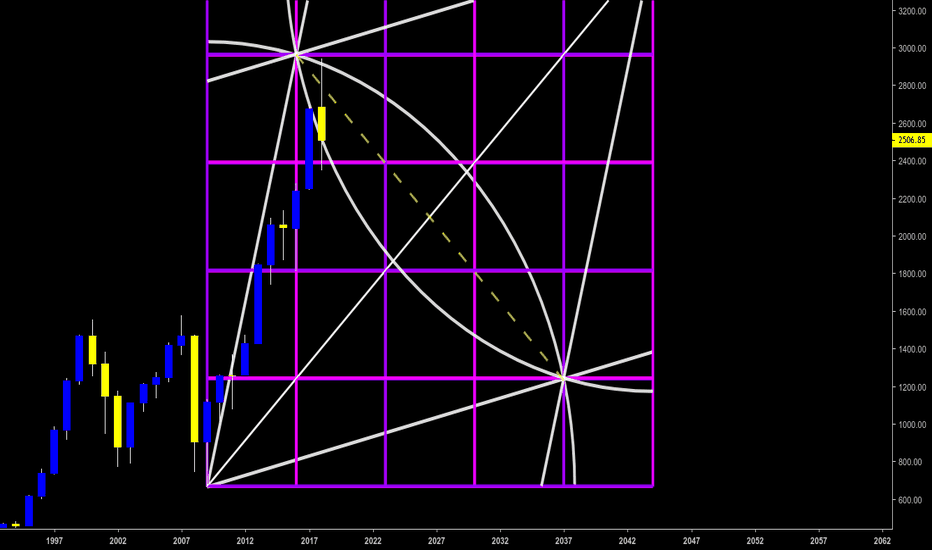
Task: Select the blue 2013 candlestick
Action: (x=258, y=304)
